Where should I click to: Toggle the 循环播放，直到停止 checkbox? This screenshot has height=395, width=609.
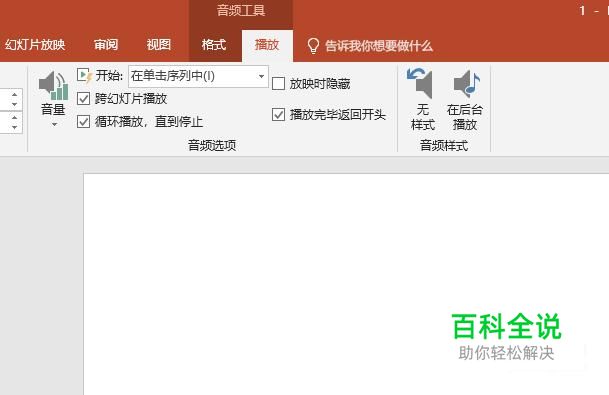tap(84, 122)
